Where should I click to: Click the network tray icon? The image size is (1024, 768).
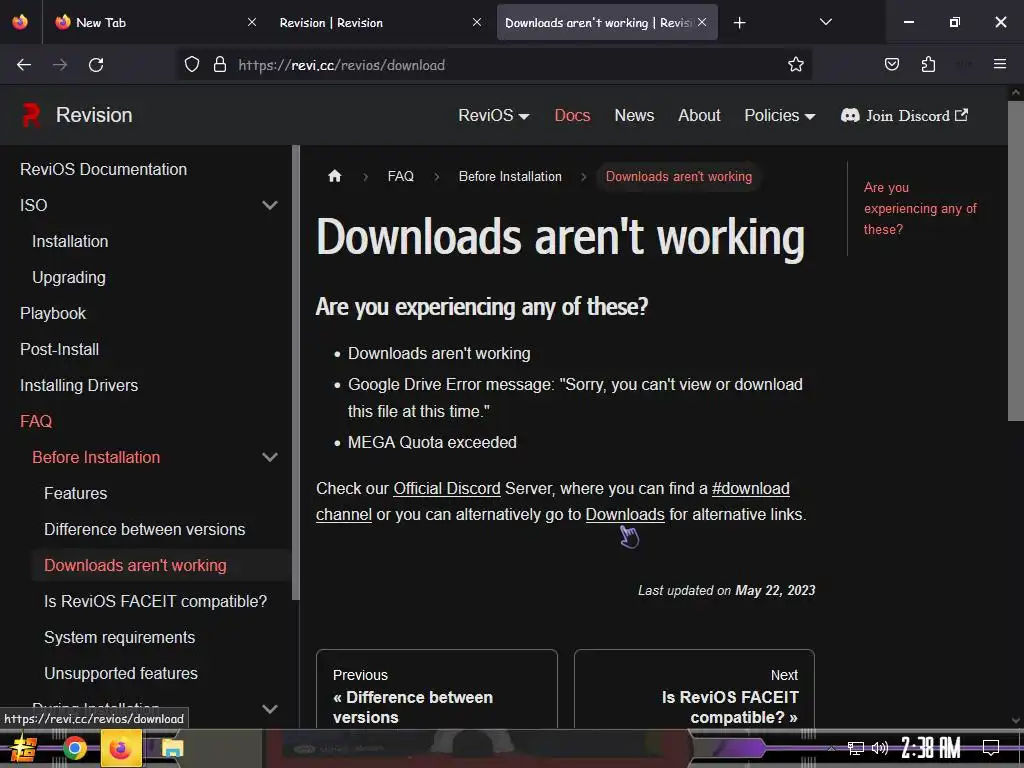(x=856, y=748)
